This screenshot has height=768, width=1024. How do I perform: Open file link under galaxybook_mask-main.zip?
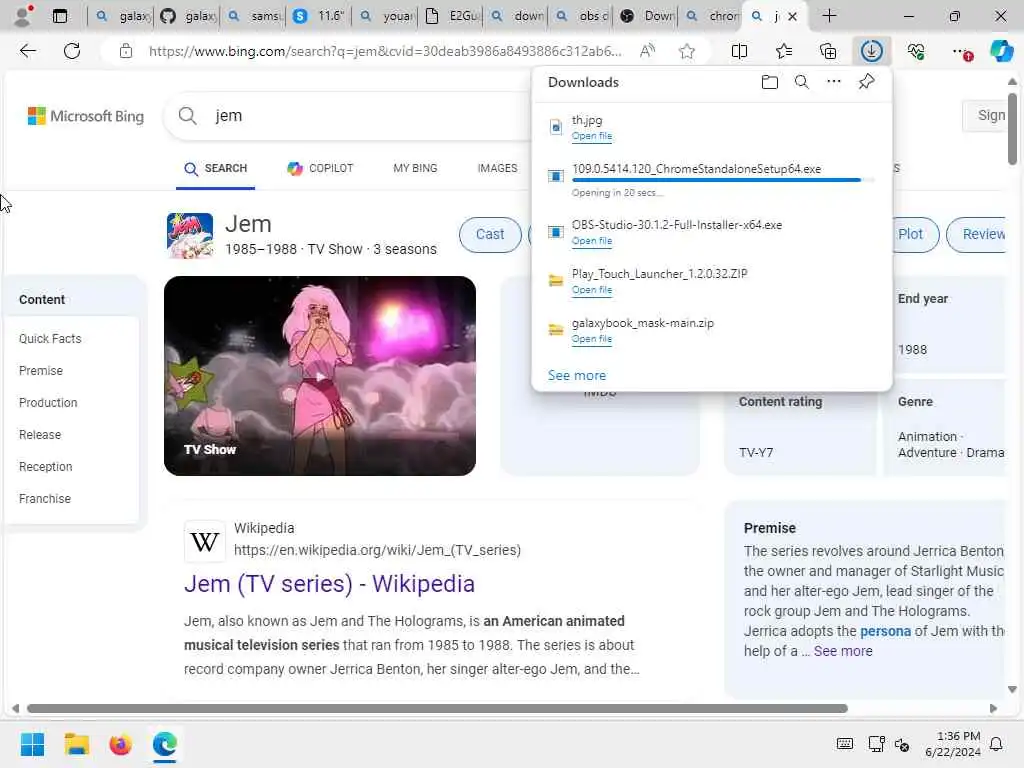pos(592,339)
